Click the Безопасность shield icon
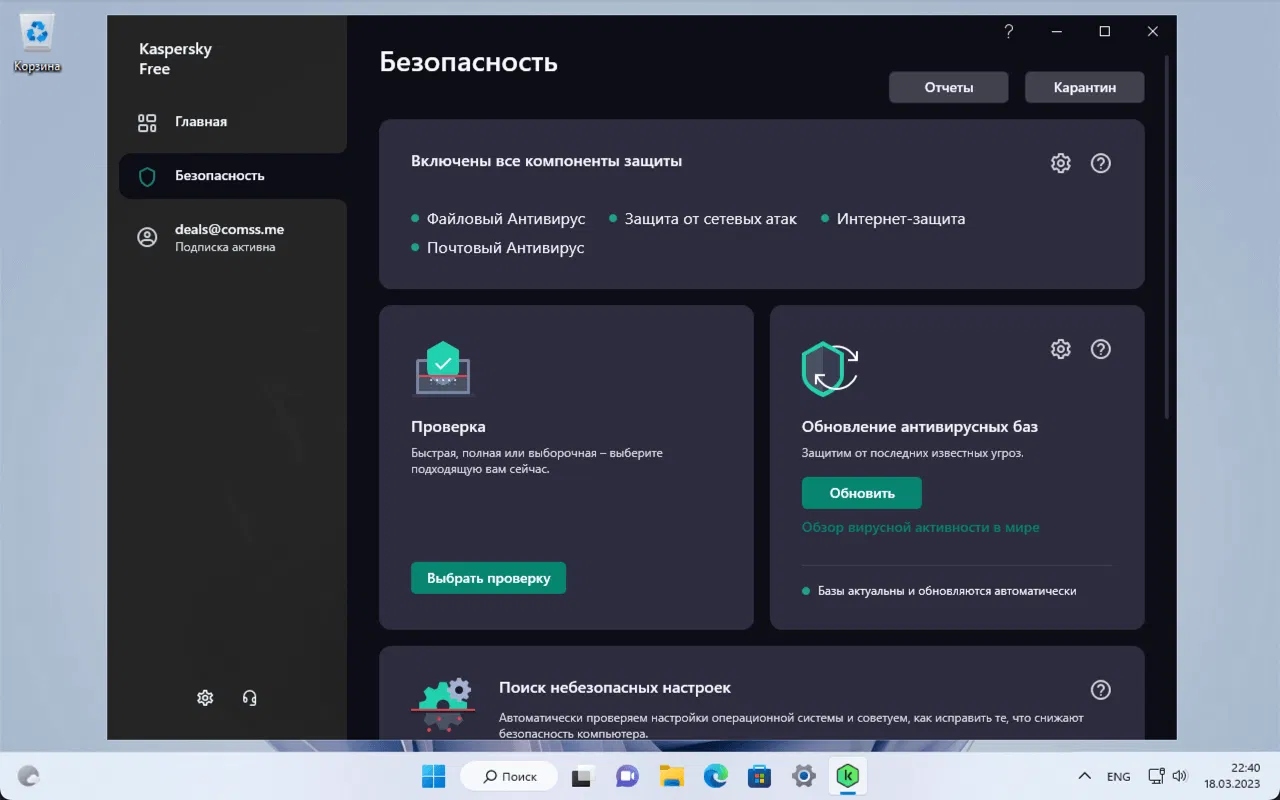 147,177
